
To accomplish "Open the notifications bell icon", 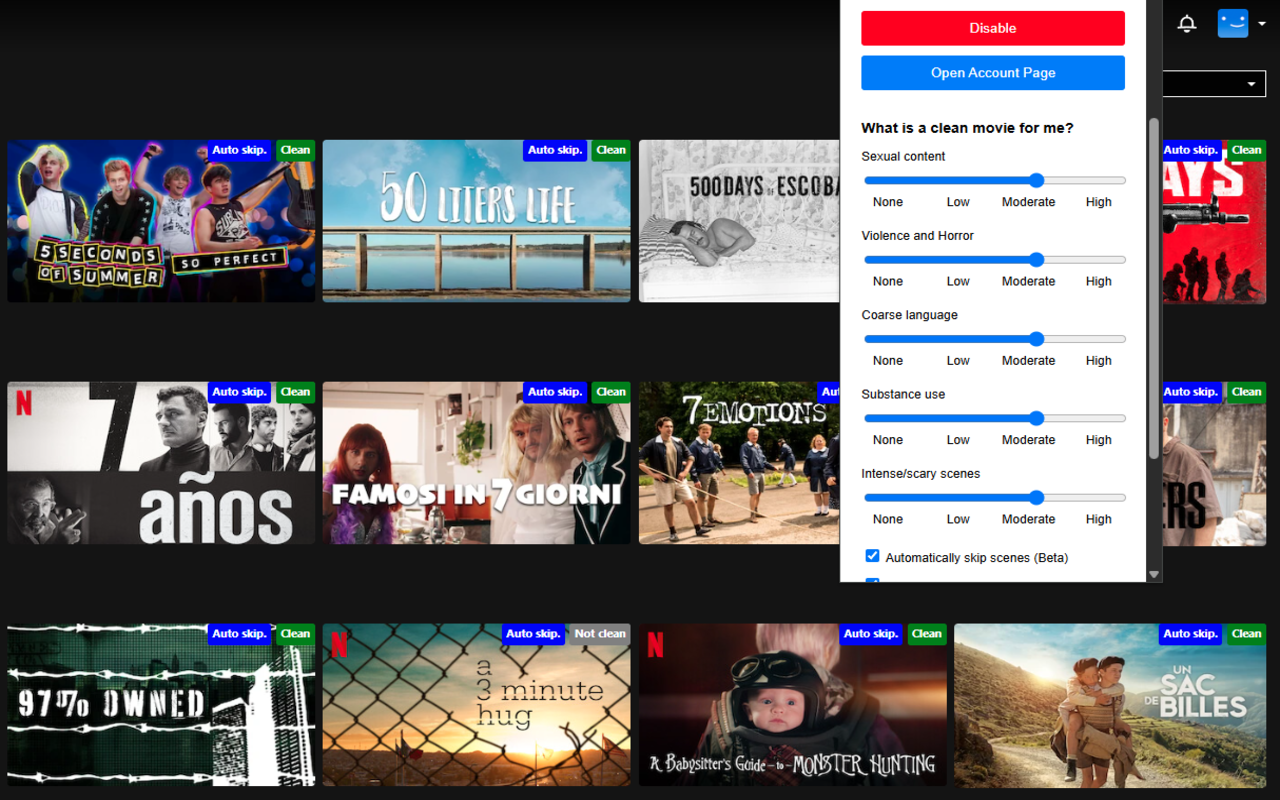I will pos(1187,24).
